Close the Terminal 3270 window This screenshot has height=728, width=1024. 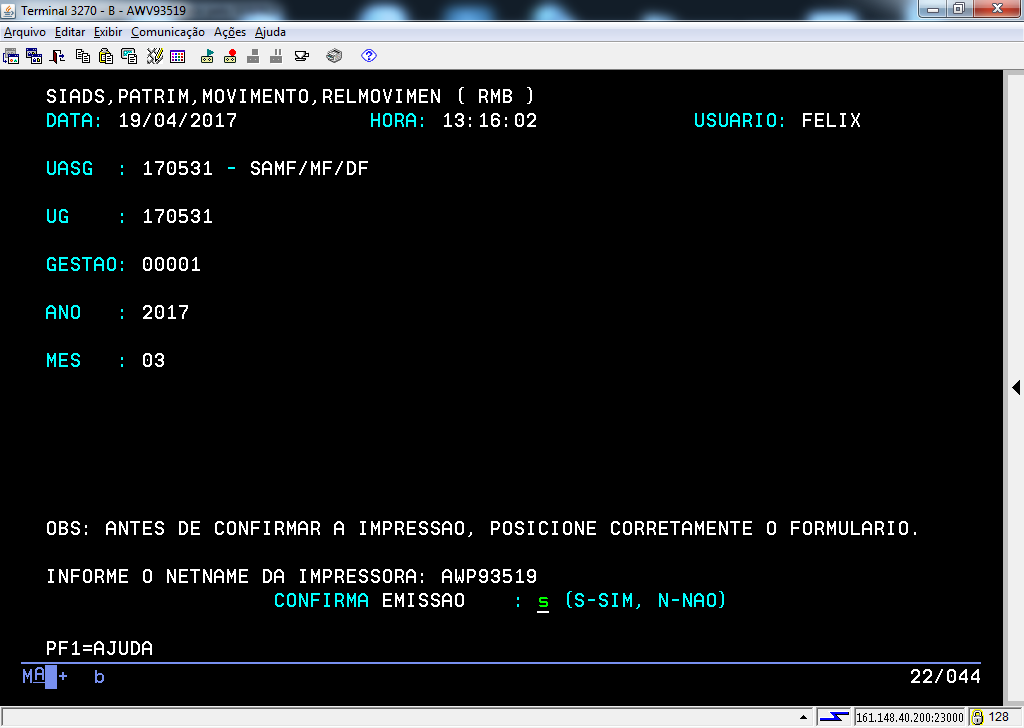997,9
